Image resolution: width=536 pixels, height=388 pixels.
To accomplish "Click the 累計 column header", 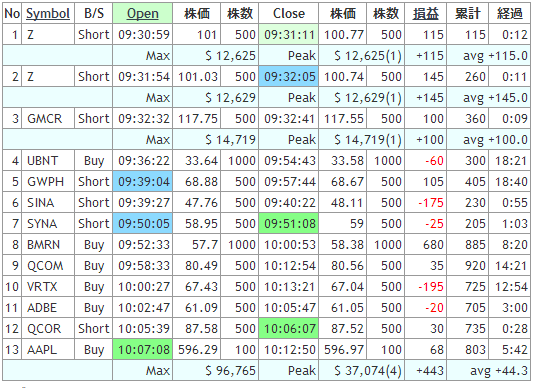I will 468,14.
